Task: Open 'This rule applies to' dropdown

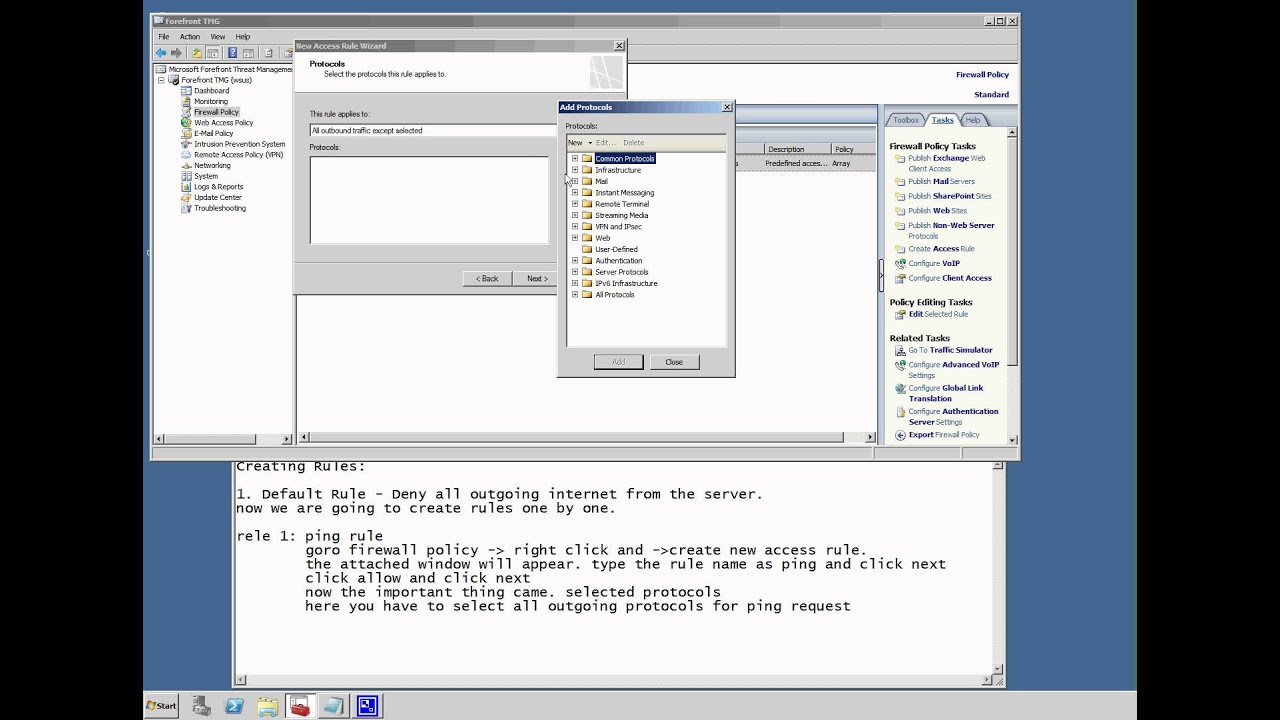Action: pos(432,130)
